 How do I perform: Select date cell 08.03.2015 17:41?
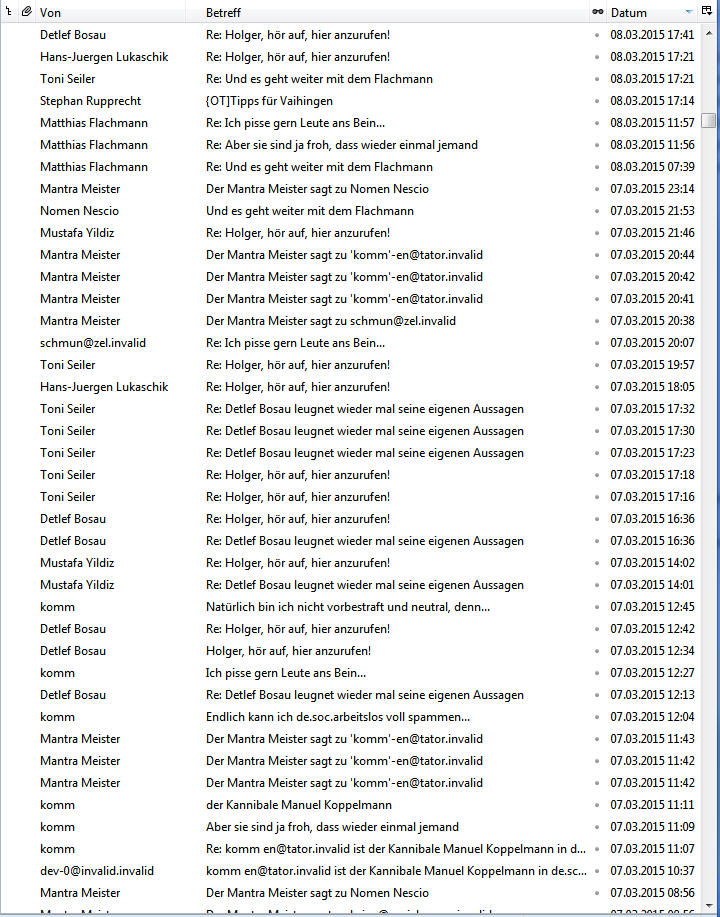[652, 35]
